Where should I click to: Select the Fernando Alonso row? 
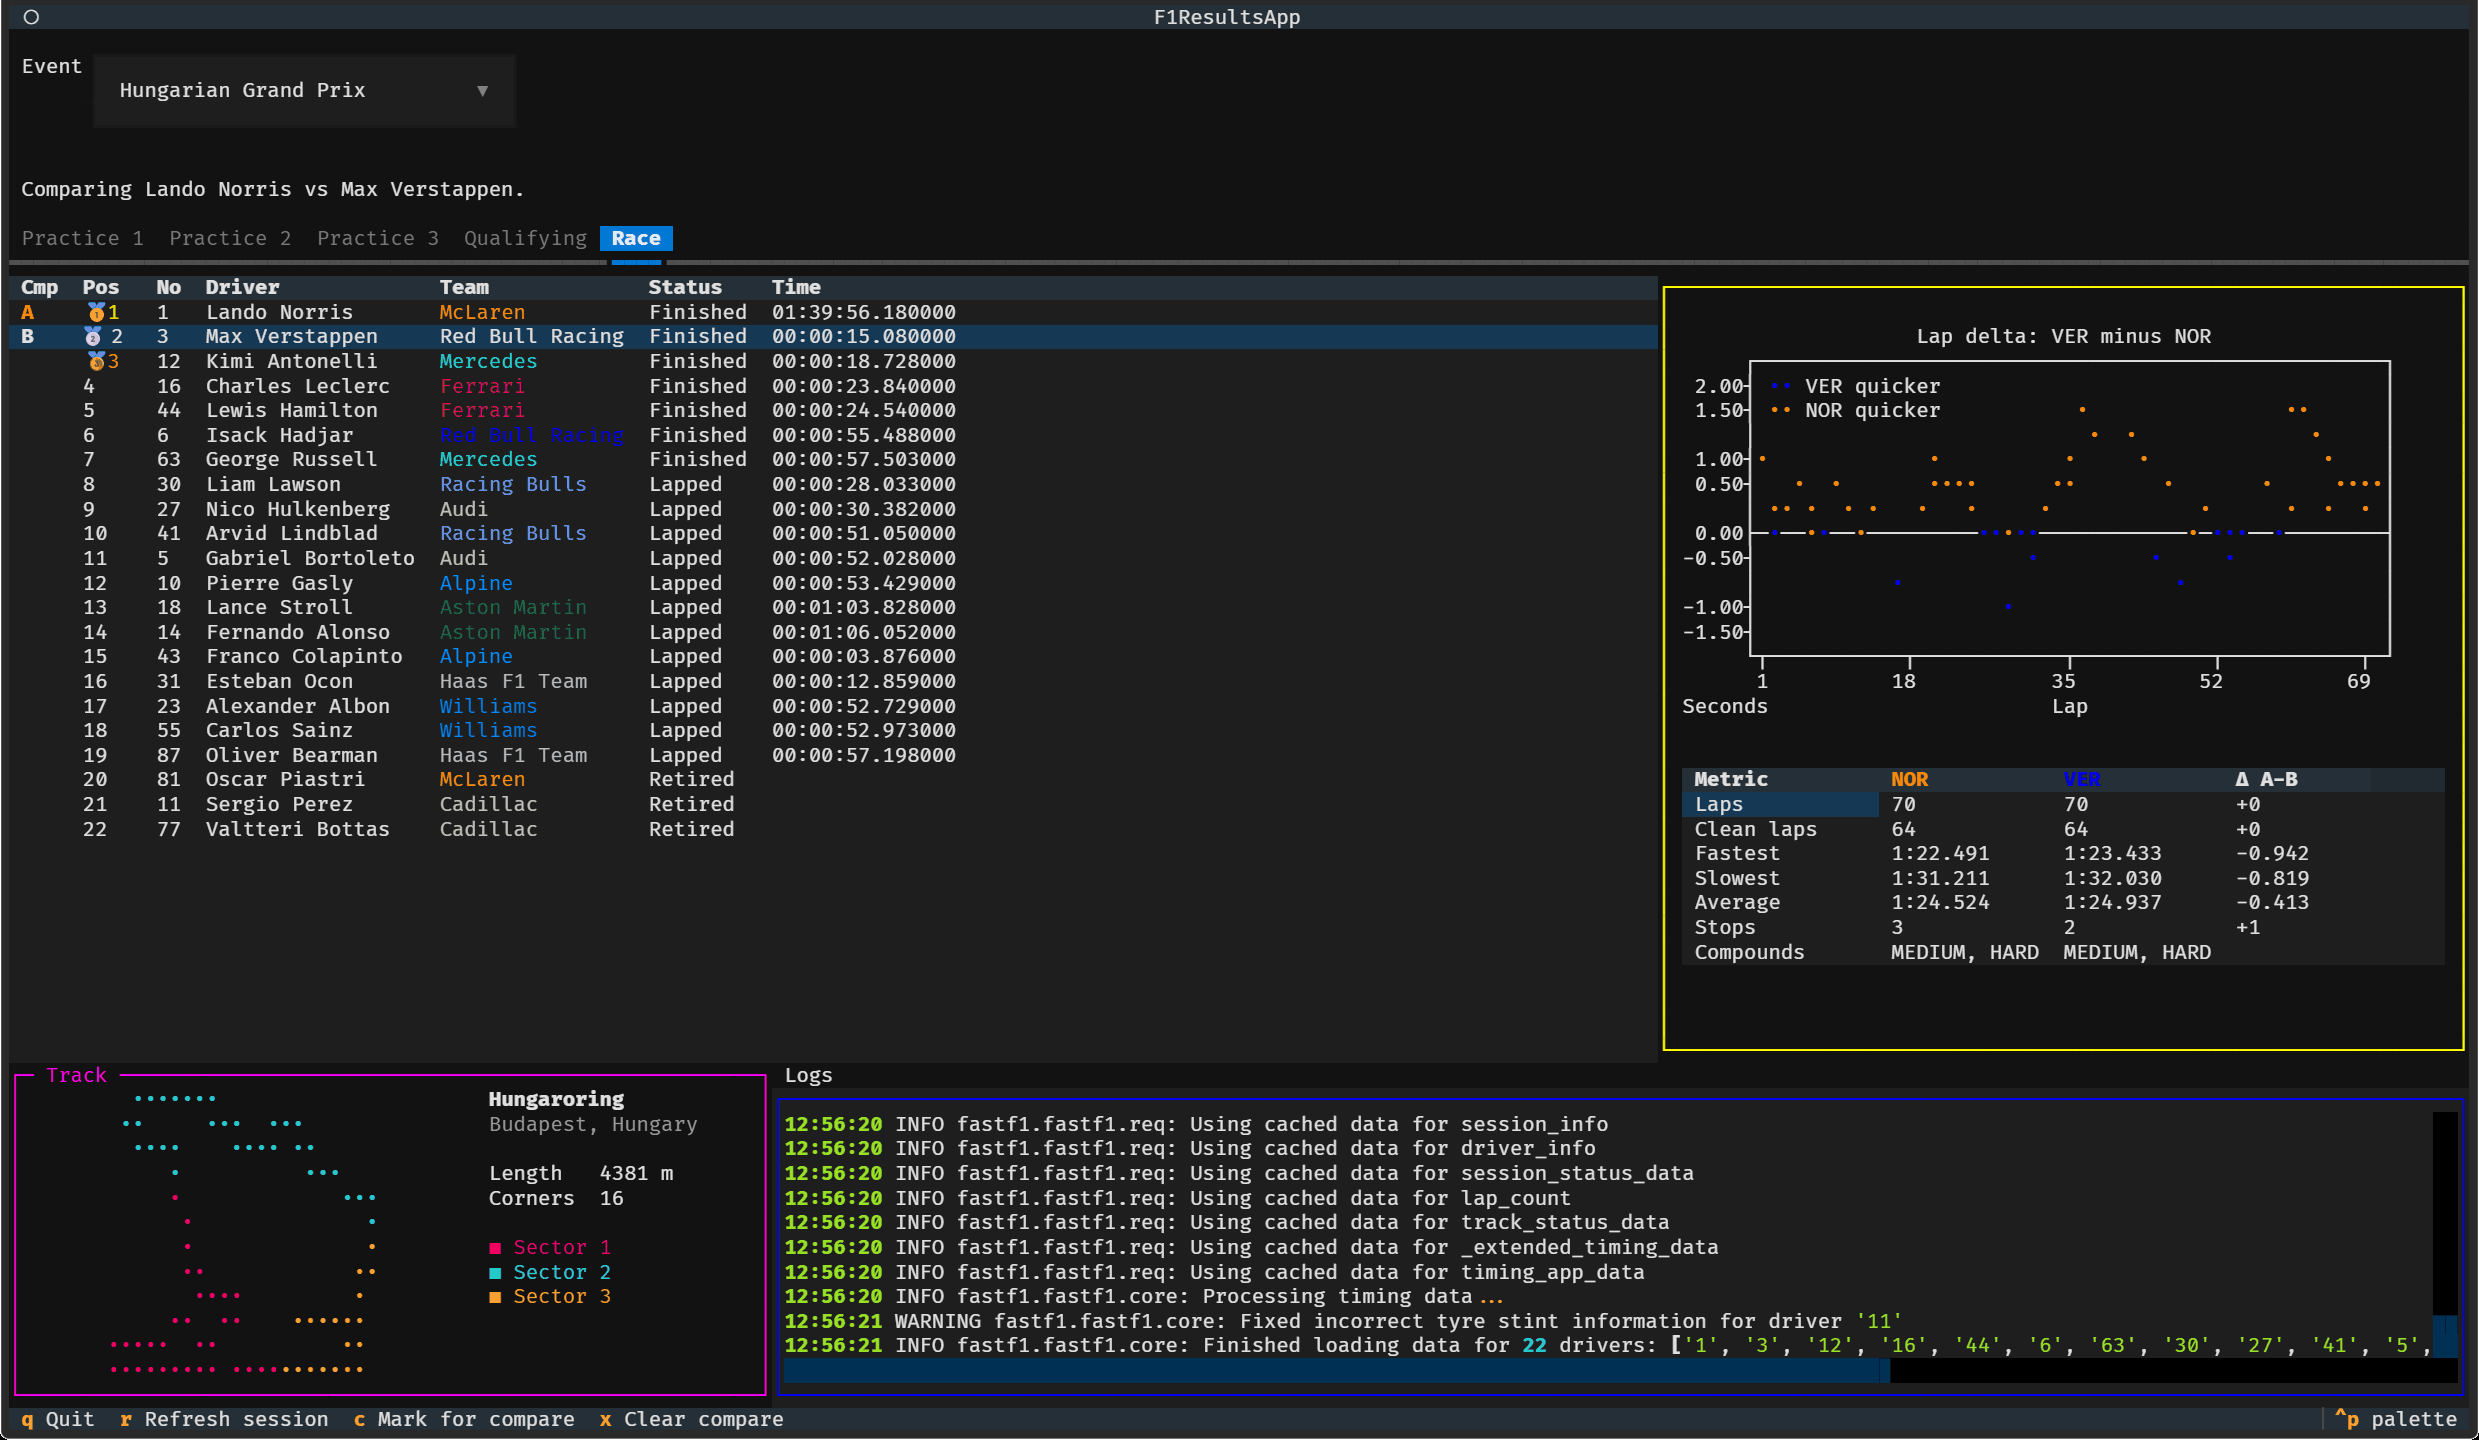(x=833, y=632)
